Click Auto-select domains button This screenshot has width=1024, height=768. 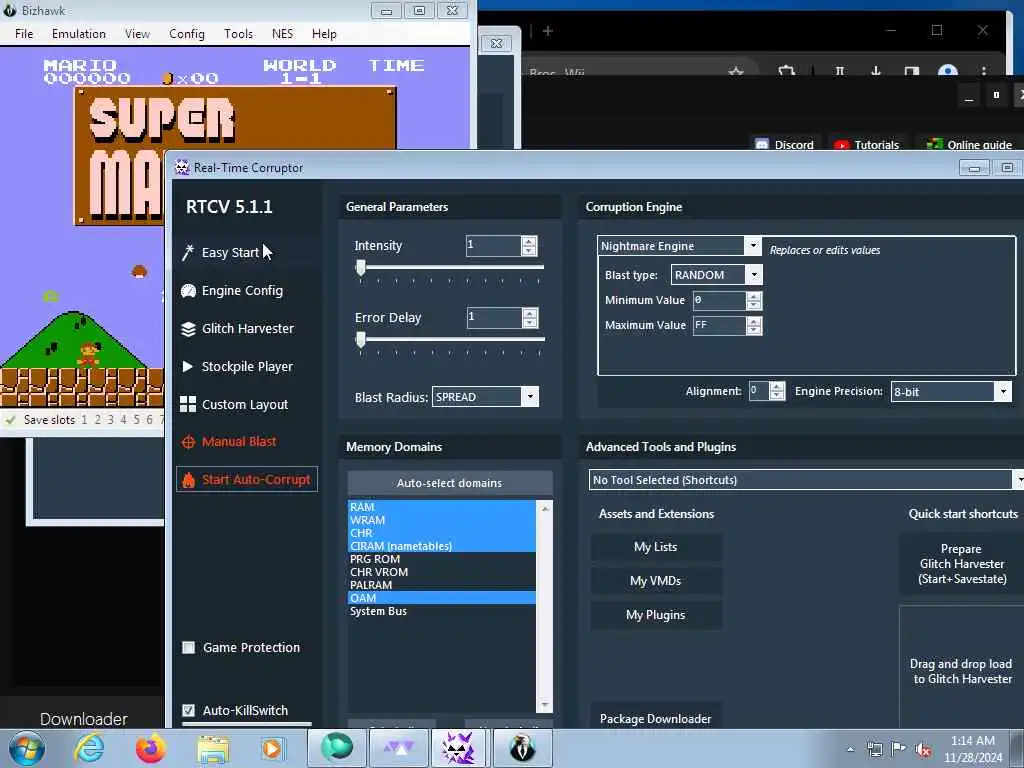450,483
